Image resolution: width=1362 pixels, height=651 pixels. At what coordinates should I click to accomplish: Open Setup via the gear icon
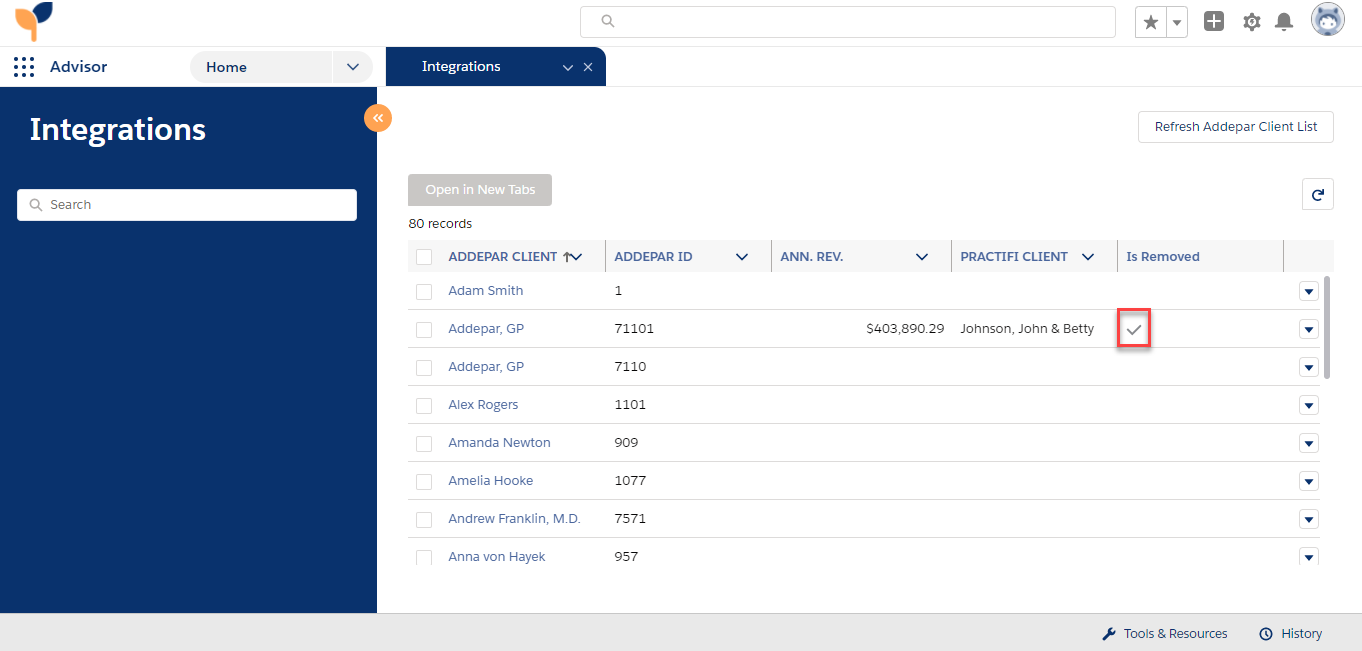click(1251, 21)
